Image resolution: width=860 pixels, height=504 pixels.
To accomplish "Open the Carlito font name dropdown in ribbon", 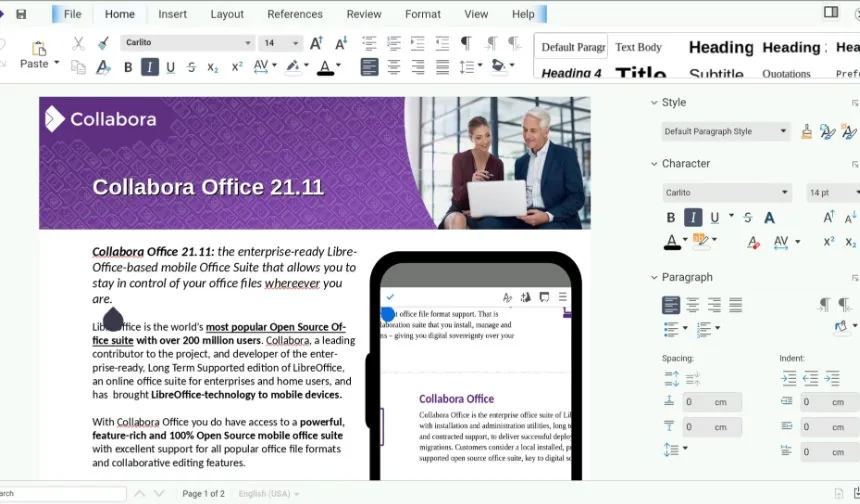I will click(186, 43).
